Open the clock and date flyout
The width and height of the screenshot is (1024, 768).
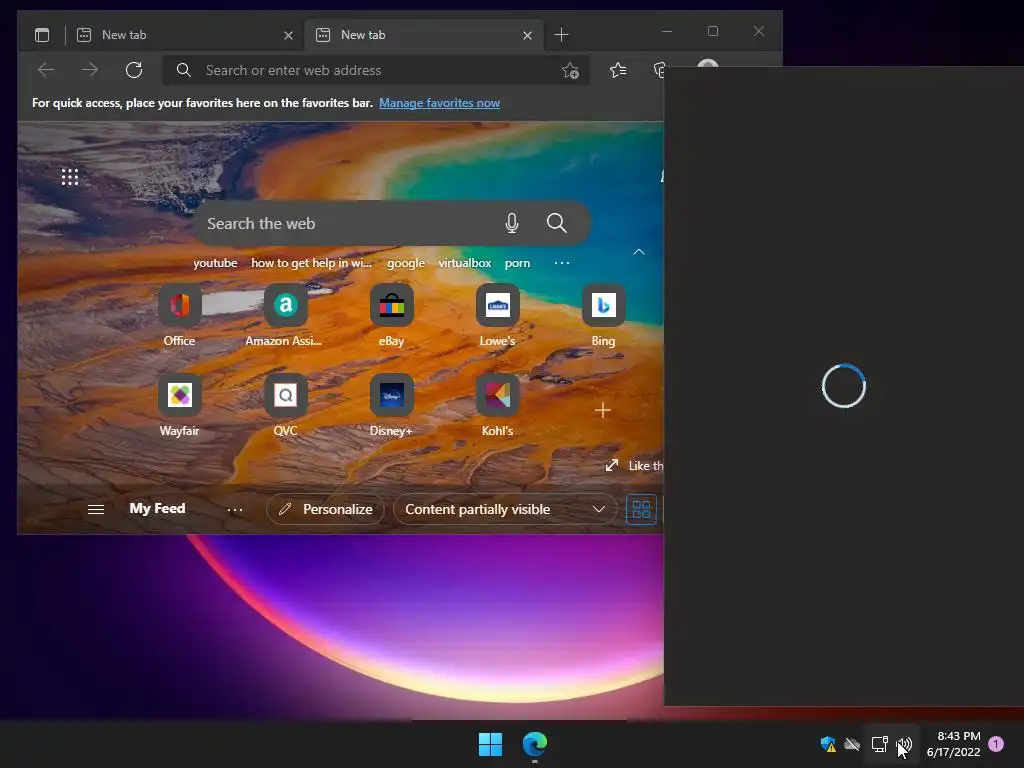[x=953, y=744]
